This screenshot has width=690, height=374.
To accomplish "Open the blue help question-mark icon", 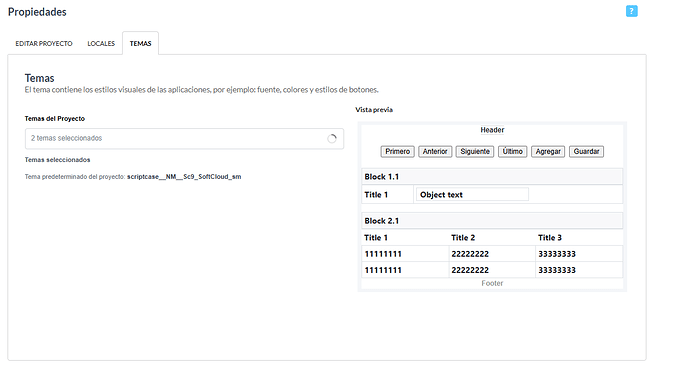I will pyautogui.click(x=631, y=11).
